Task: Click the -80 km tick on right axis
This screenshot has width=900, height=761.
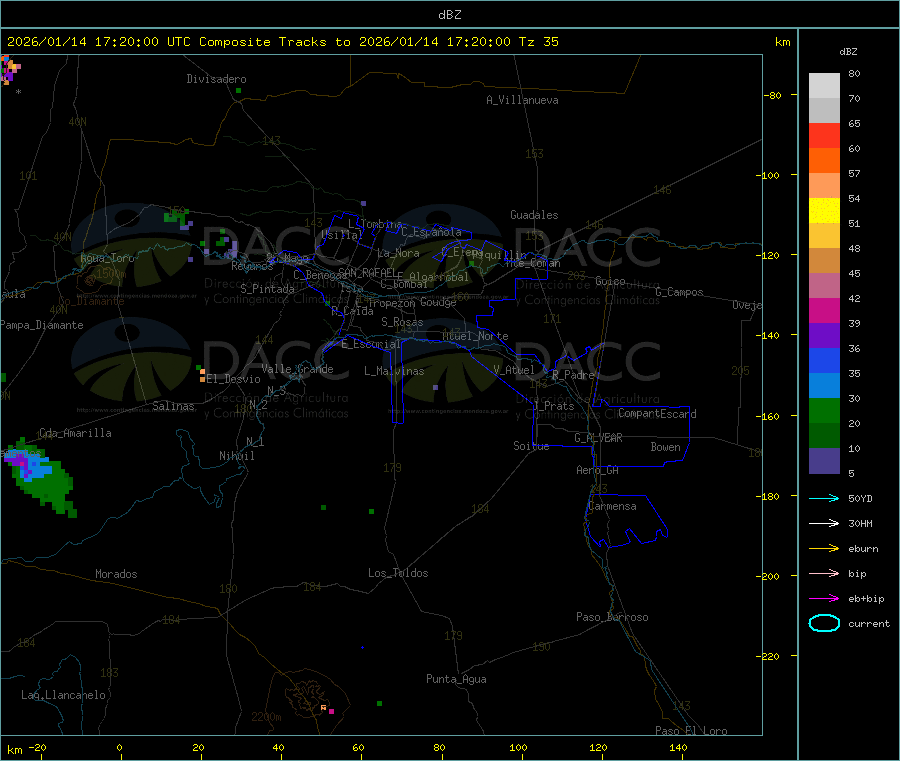Action: coord(772,95)
